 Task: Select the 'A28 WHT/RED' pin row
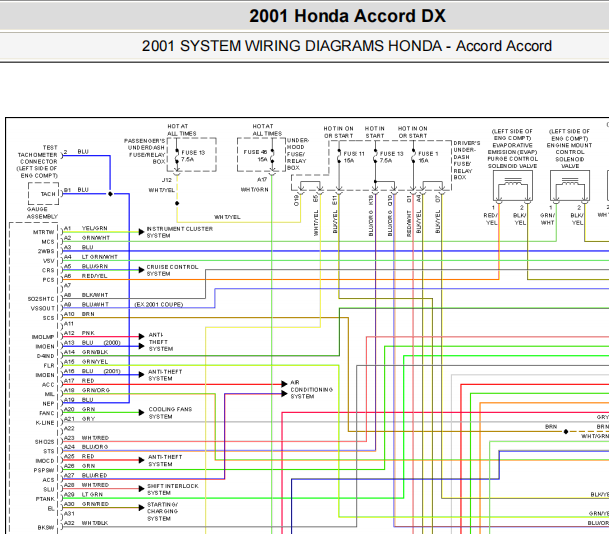(x=86, y=485)
